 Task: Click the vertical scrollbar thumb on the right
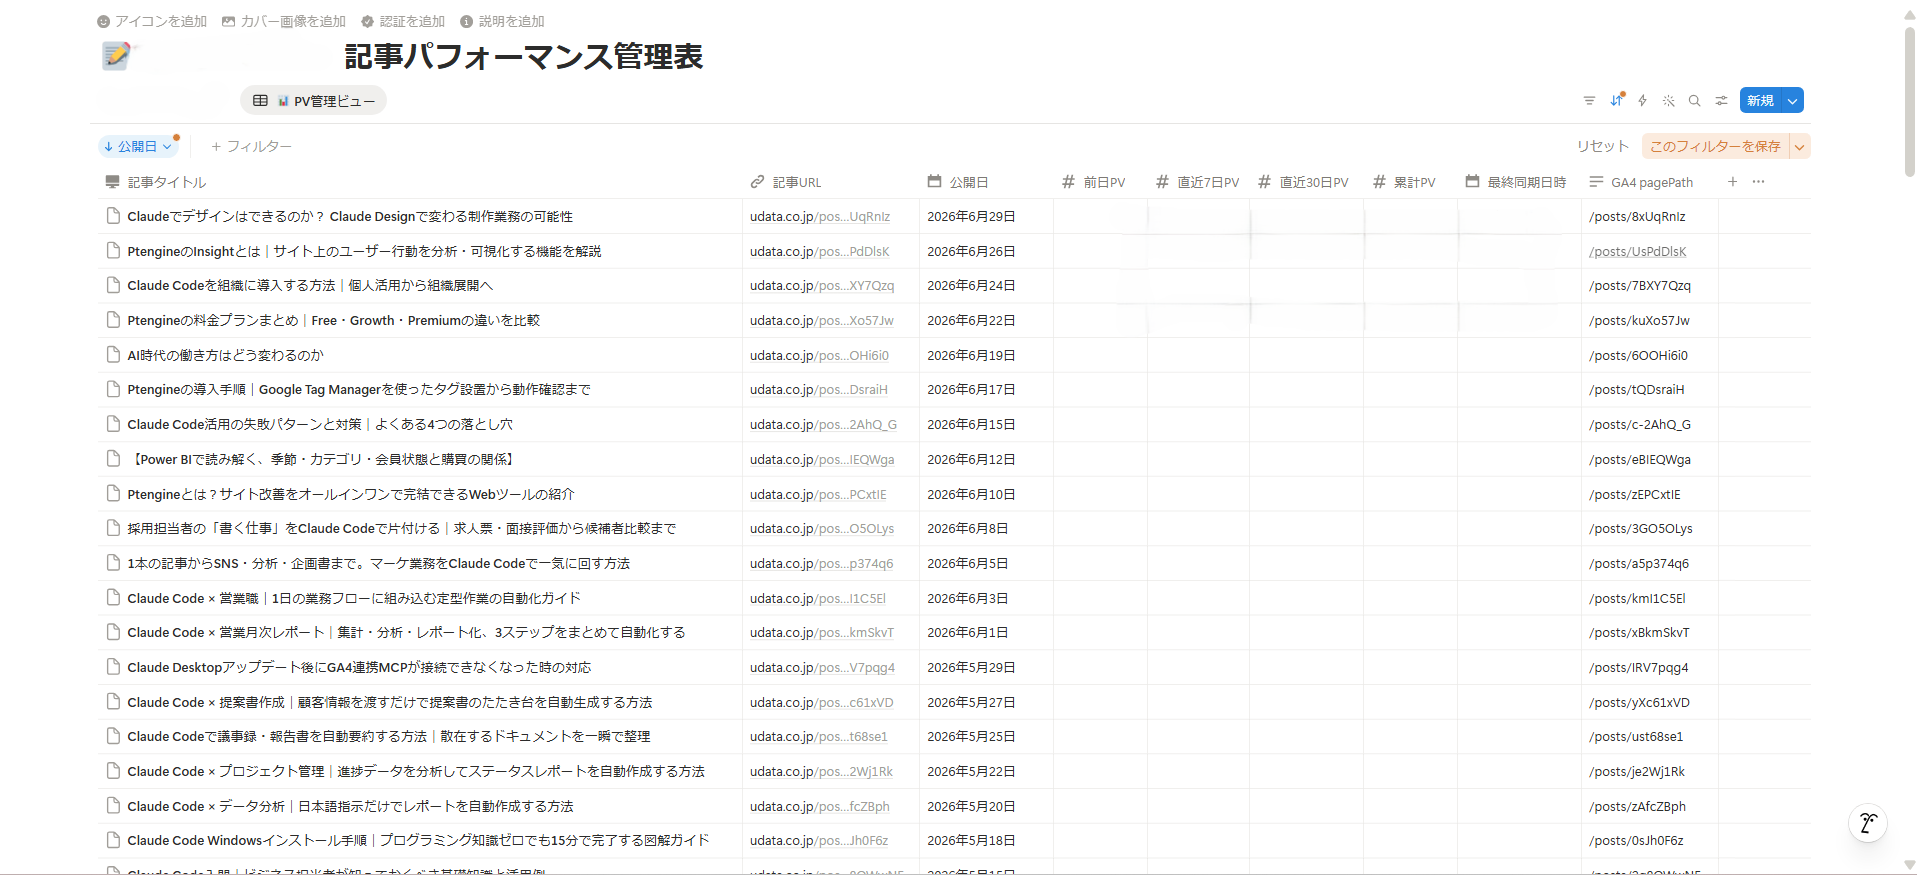1909,100
